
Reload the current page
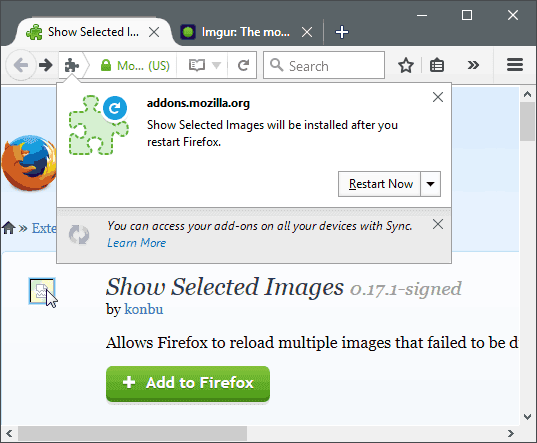pyautogui.click(x=243, y=65)
